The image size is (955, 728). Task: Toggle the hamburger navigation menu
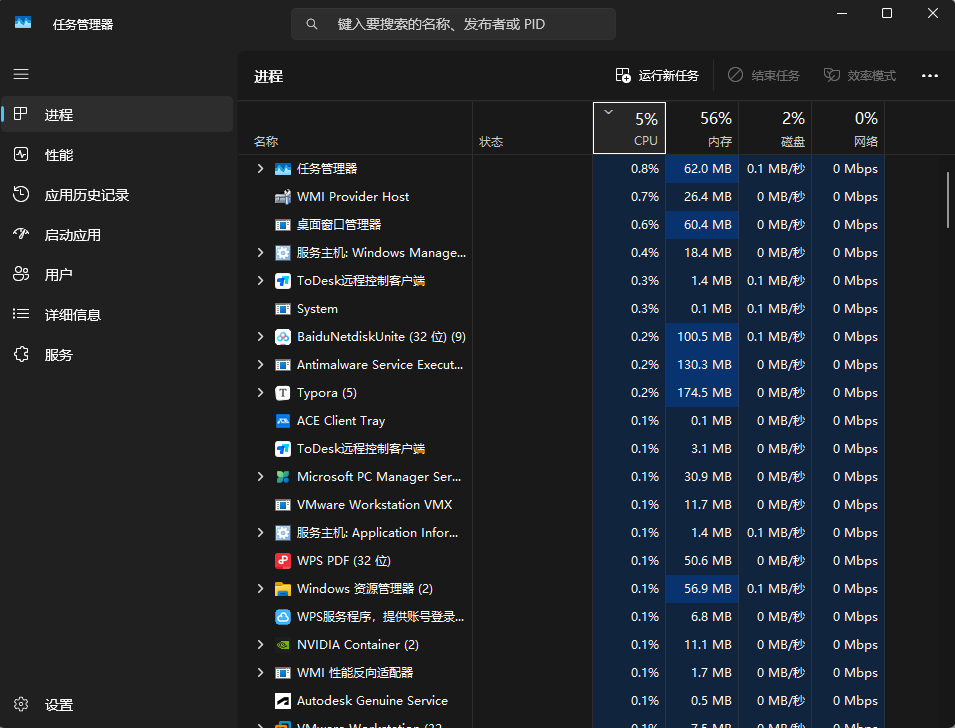point(21,74)
